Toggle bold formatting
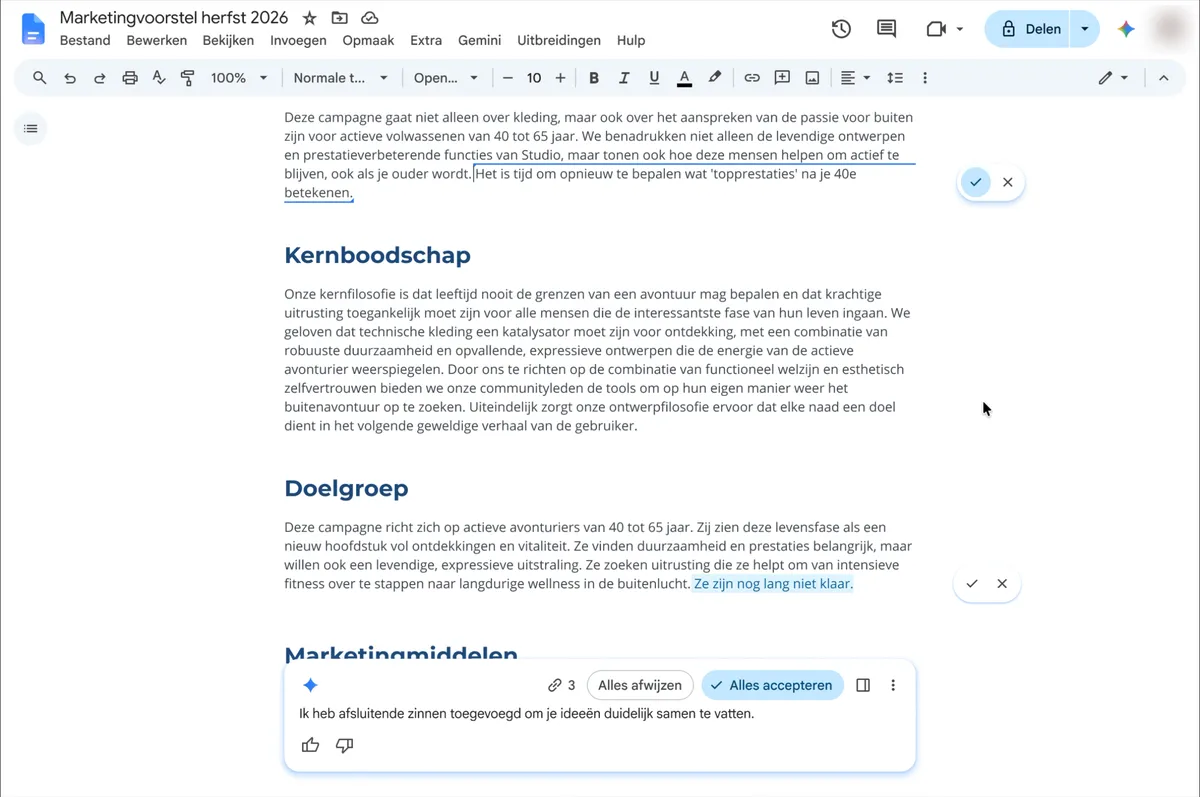The height and width of the screenshot is (797, 1200). tap(594, 78)
